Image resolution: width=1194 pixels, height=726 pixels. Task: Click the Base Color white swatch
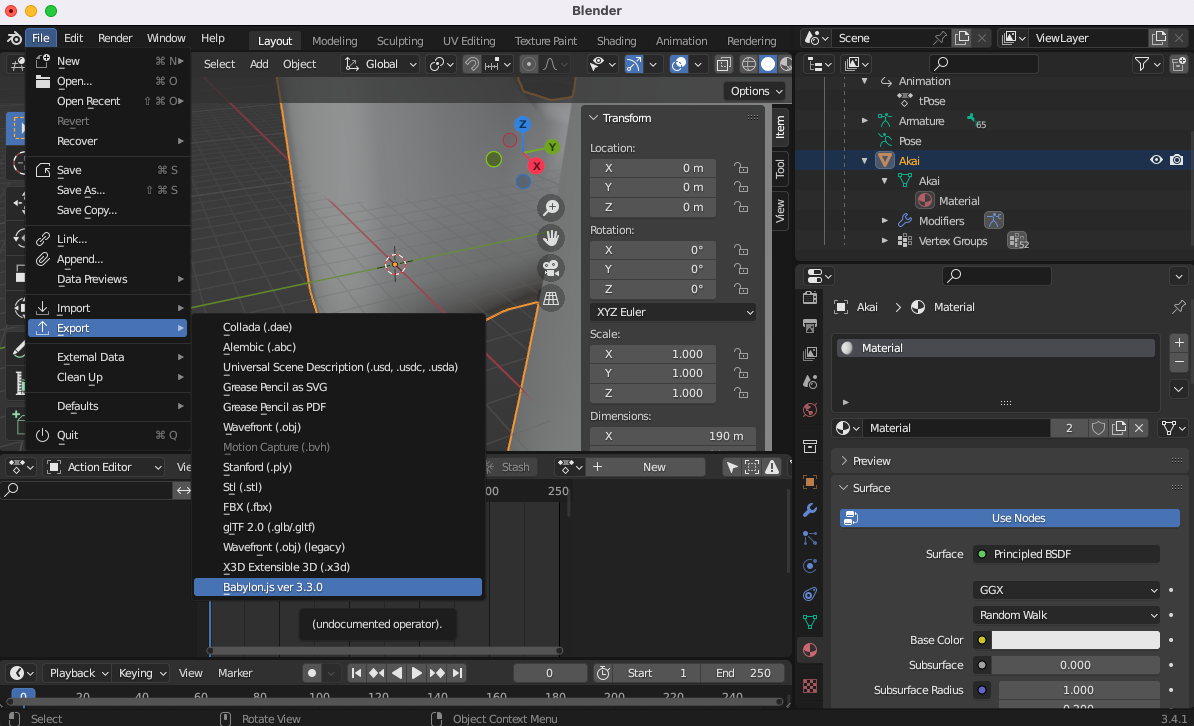click(x=1075, y=640)
